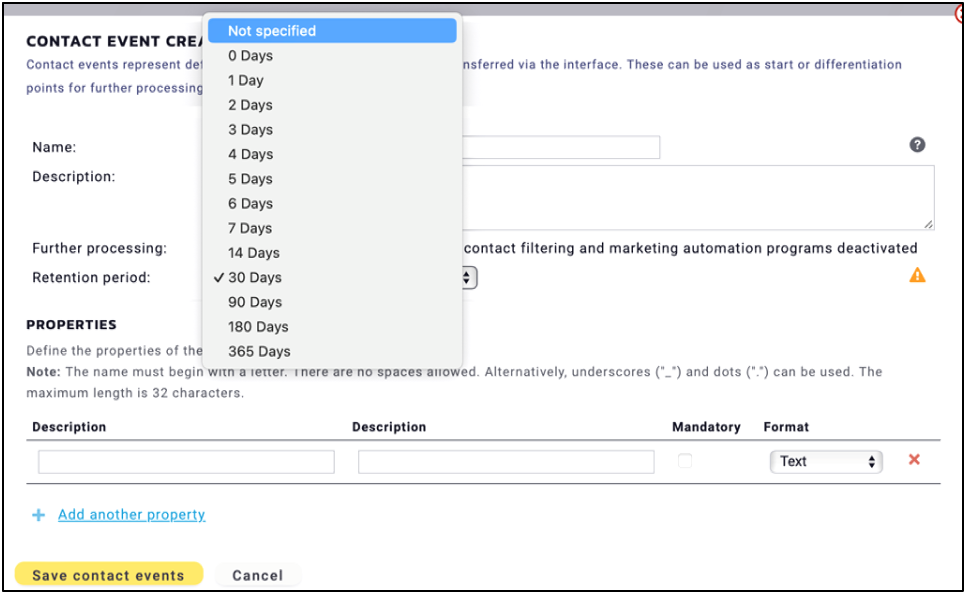This screenshot has height=594, width=966.
Task: Delete property row with red X
Action: coord(914,460)
